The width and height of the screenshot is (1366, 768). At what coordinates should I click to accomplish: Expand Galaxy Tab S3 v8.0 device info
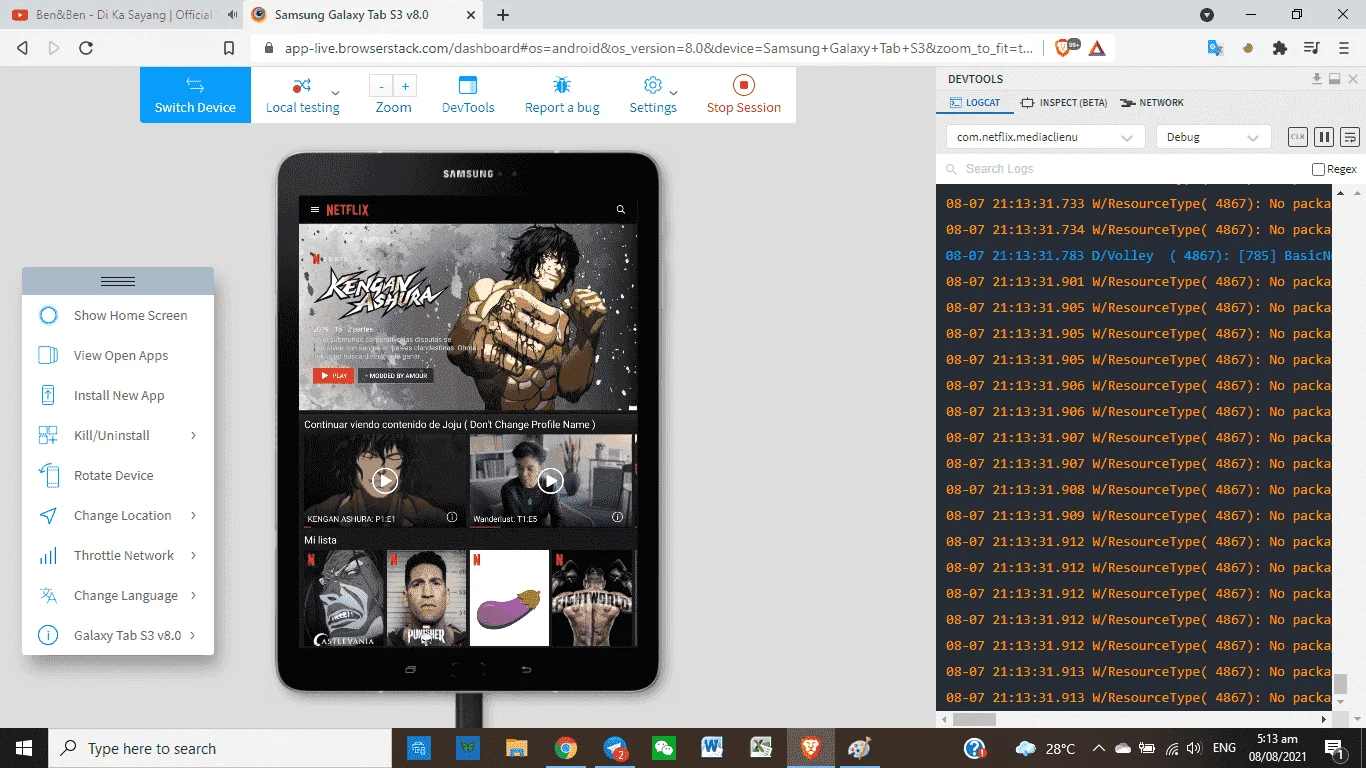[118, 635]
